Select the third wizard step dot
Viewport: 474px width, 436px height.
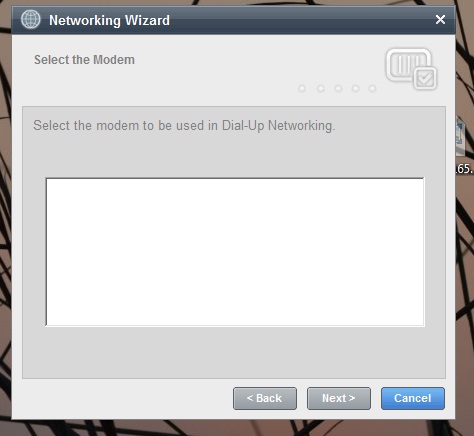(x=338, y=89)
